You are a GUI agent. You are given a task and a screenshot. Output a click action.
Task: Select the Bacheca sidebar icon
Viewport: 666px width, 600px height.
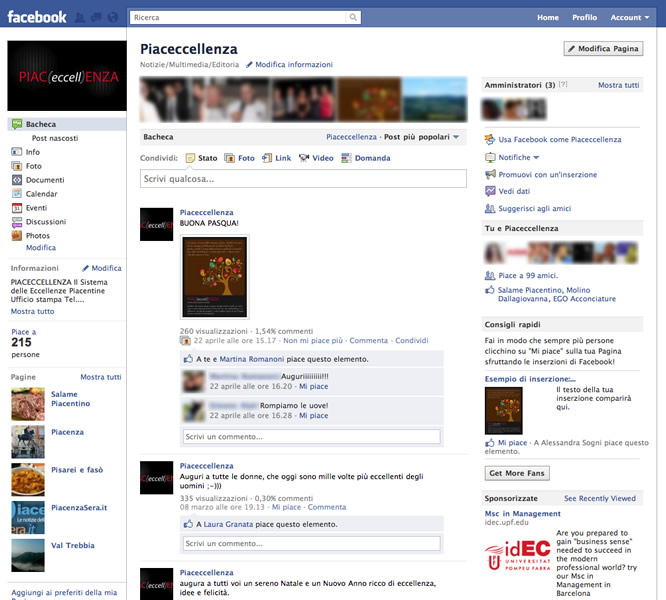coord(17,124)
